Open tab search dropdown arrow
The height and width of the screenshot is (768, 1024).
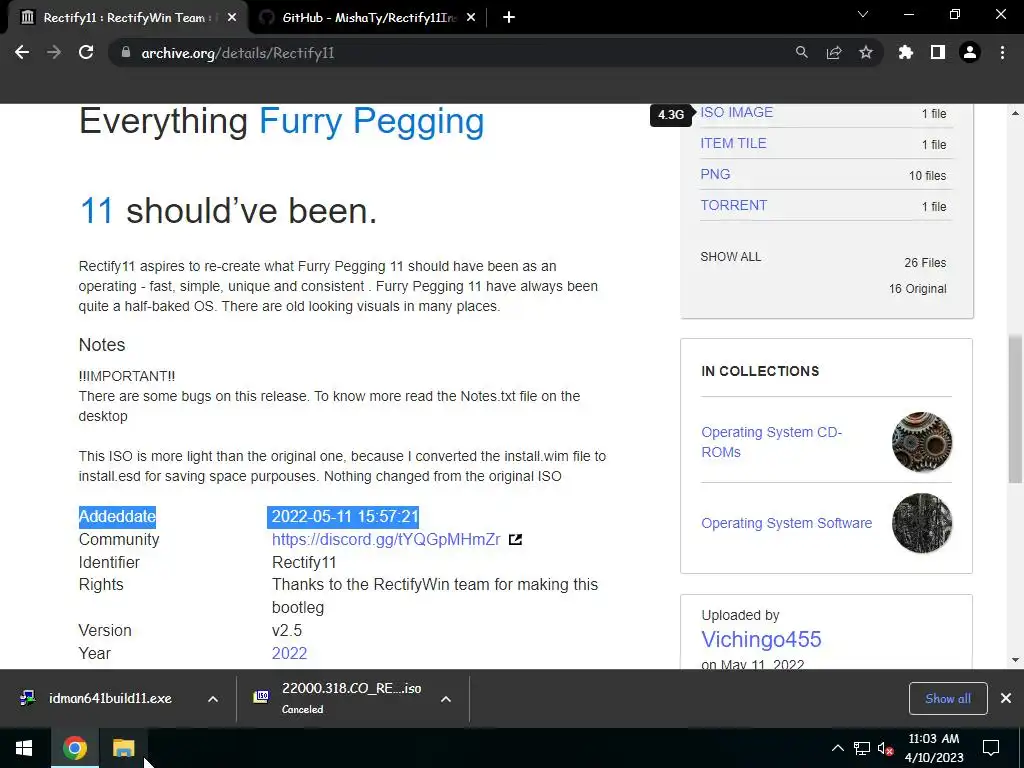863,14
